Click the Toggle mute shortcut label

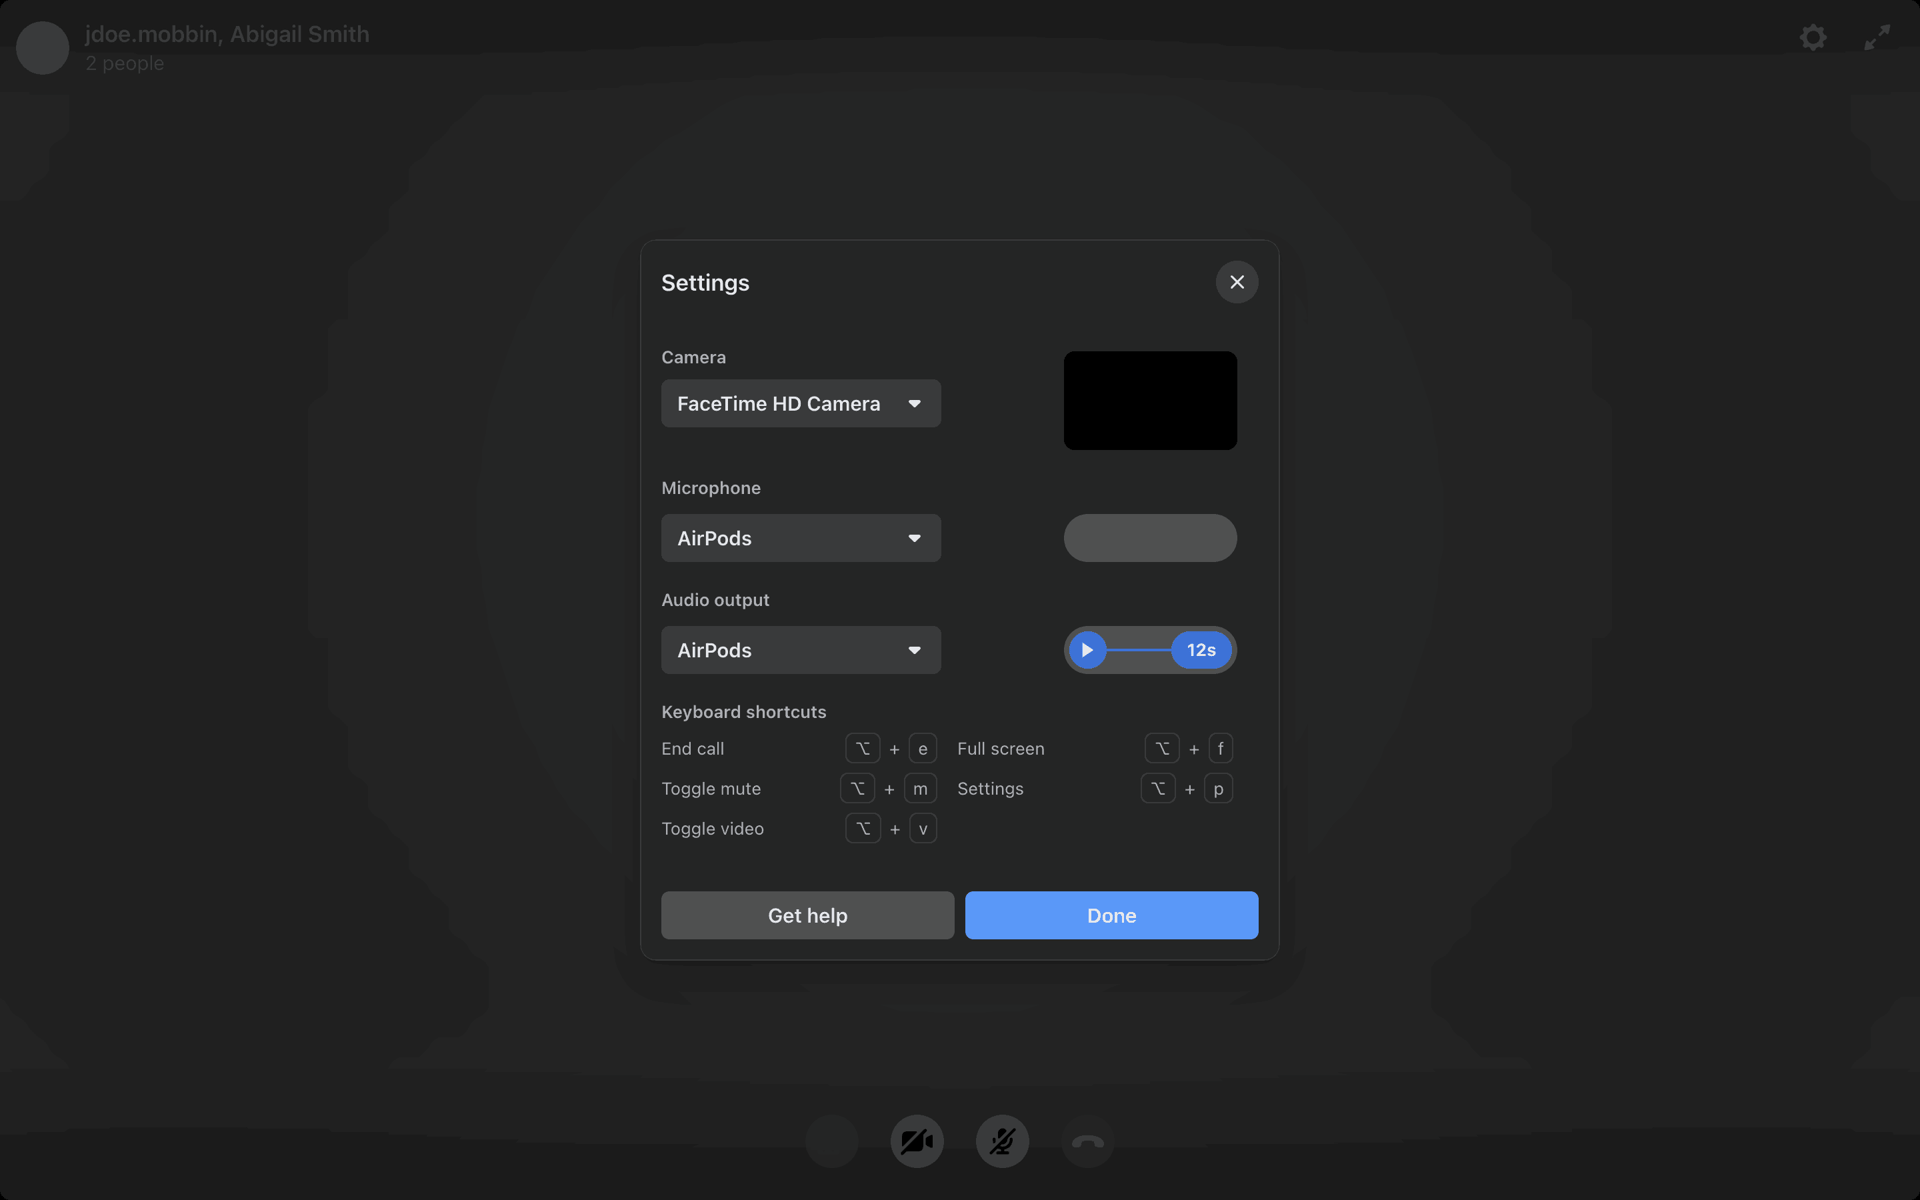(x=711, y=788)
